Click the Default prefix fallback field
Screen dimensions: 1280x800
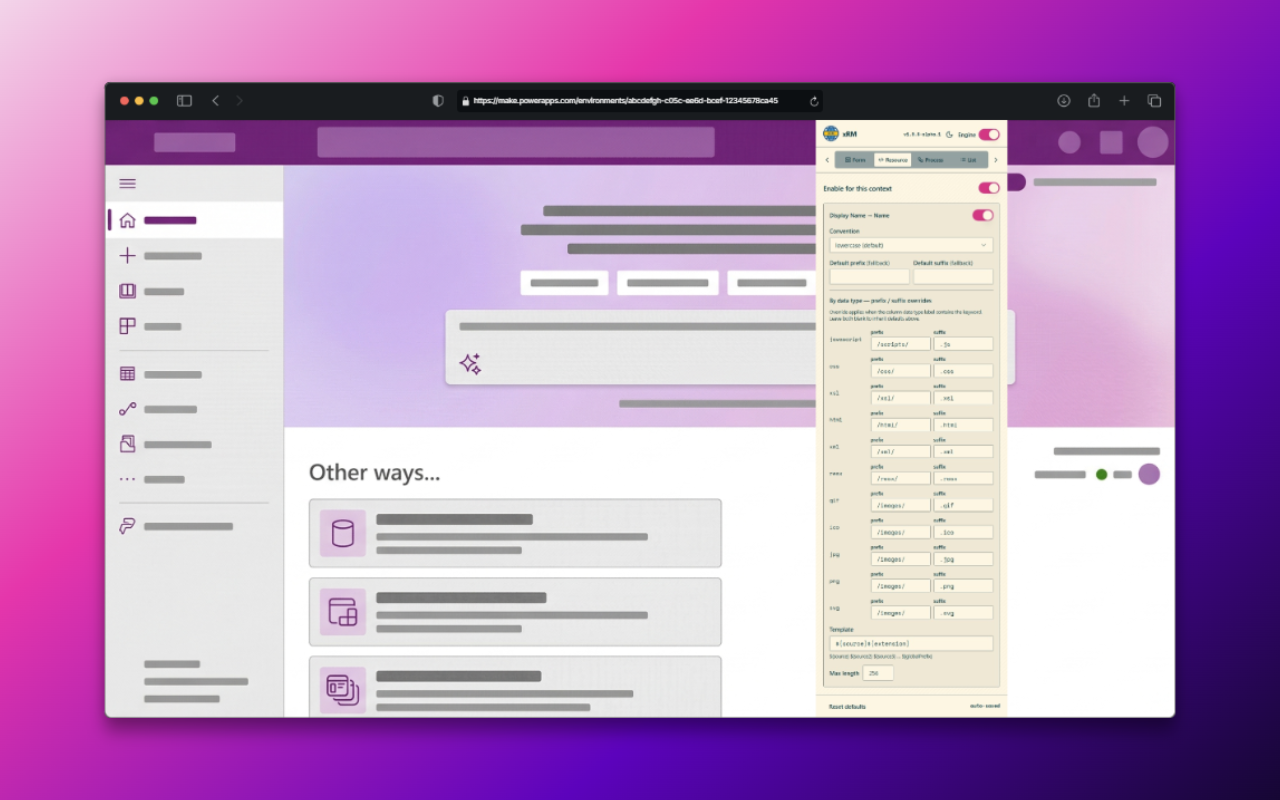coord(870,276)
